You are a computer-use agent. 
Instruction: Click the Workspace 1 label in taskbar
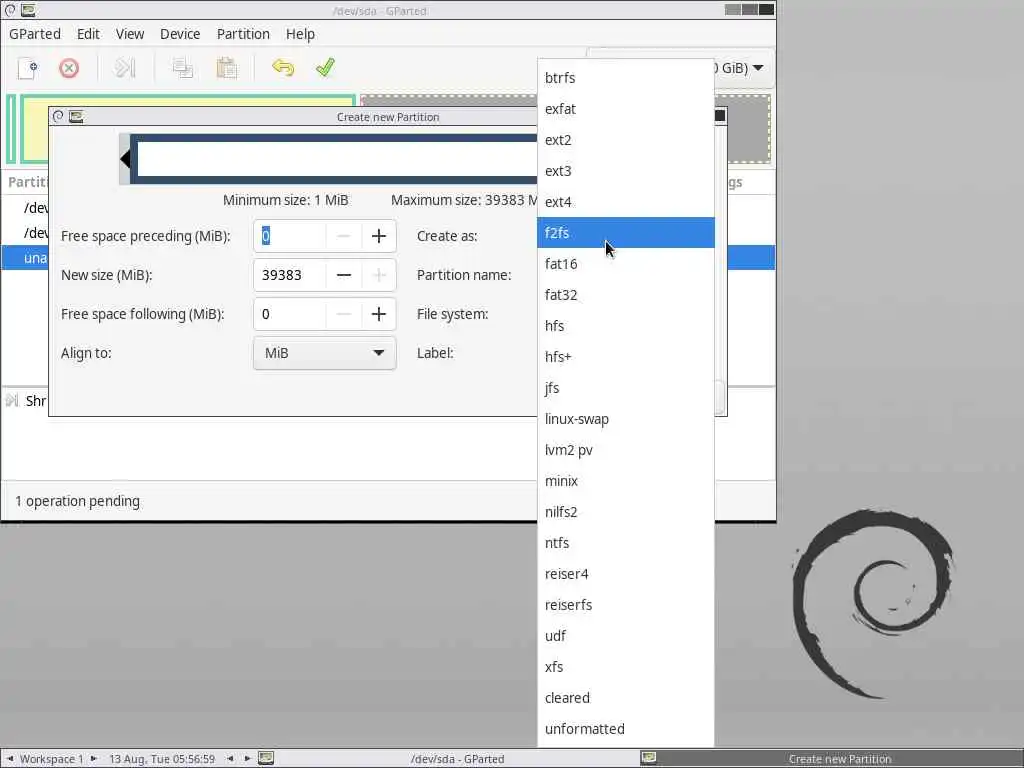tap(52, 759)
